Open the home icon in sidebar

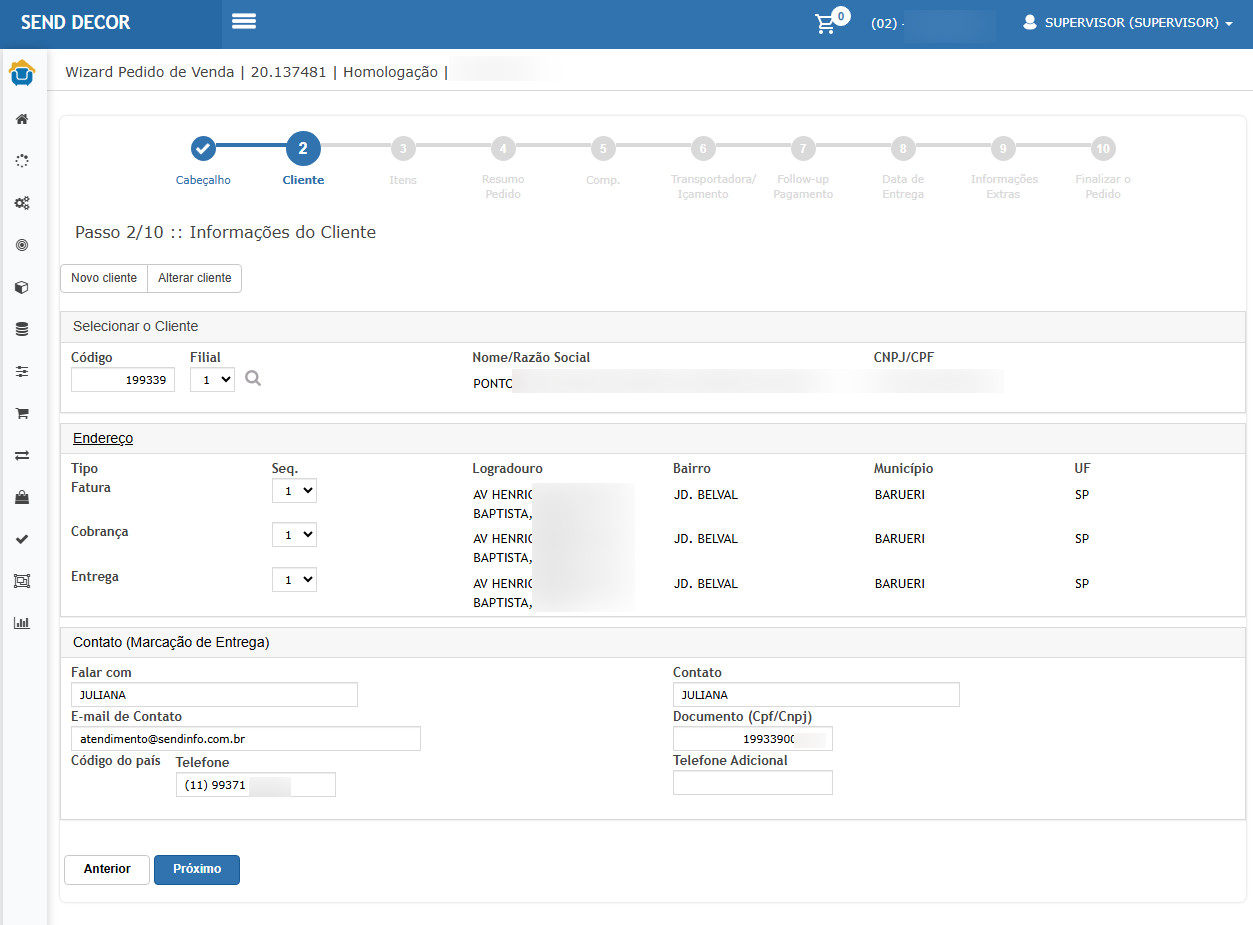tap(22, 119)
